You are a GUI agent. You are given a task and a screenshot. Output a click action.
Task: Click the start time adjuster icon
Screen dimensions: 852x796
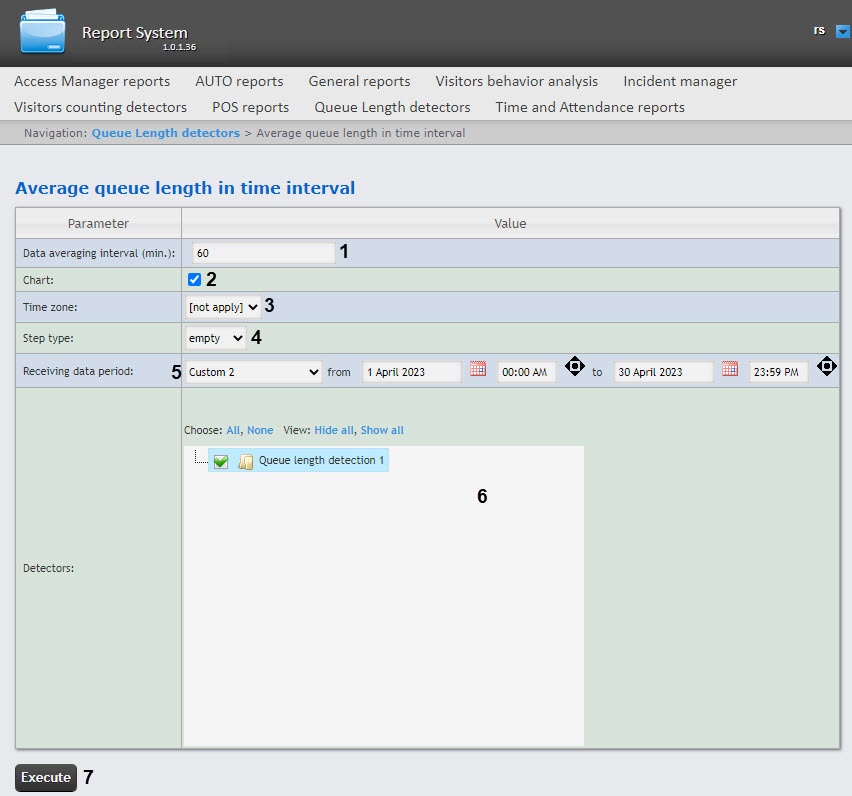574,367
